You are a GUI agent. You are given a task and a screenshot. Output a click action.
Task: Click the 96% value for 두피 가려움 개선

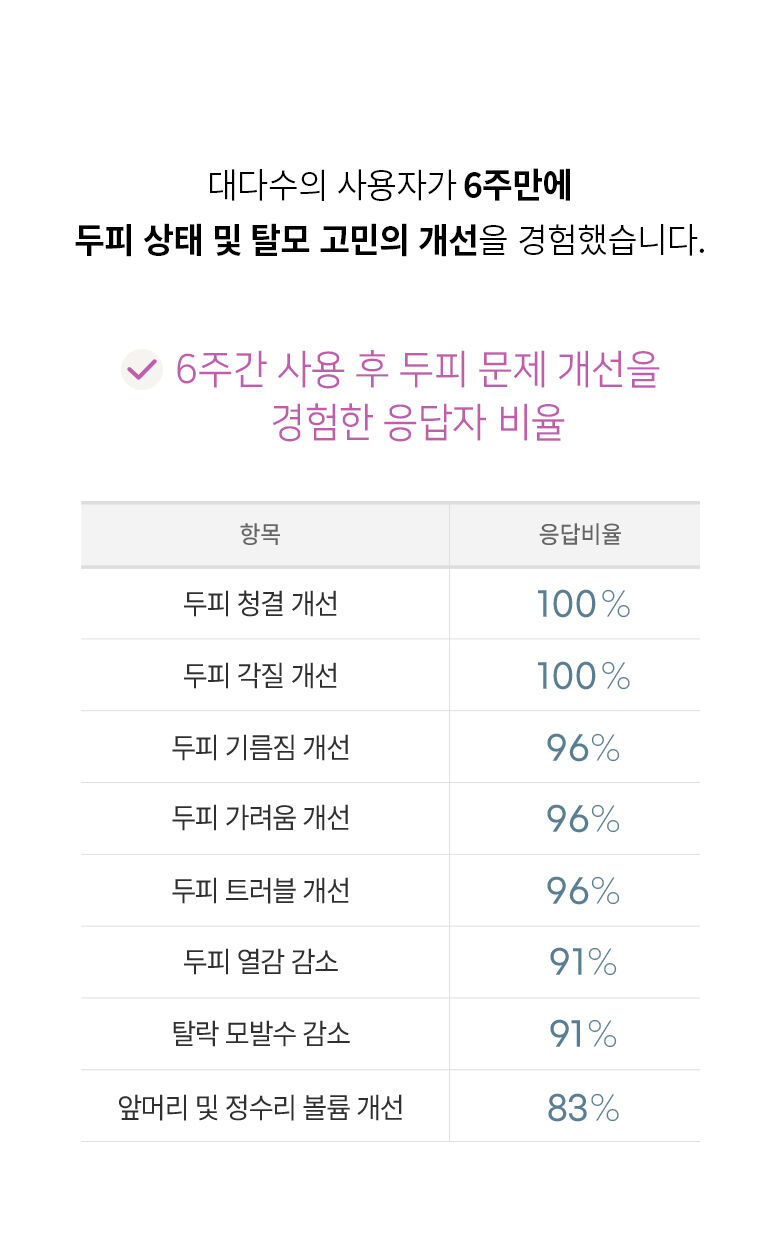click(583, 819)
